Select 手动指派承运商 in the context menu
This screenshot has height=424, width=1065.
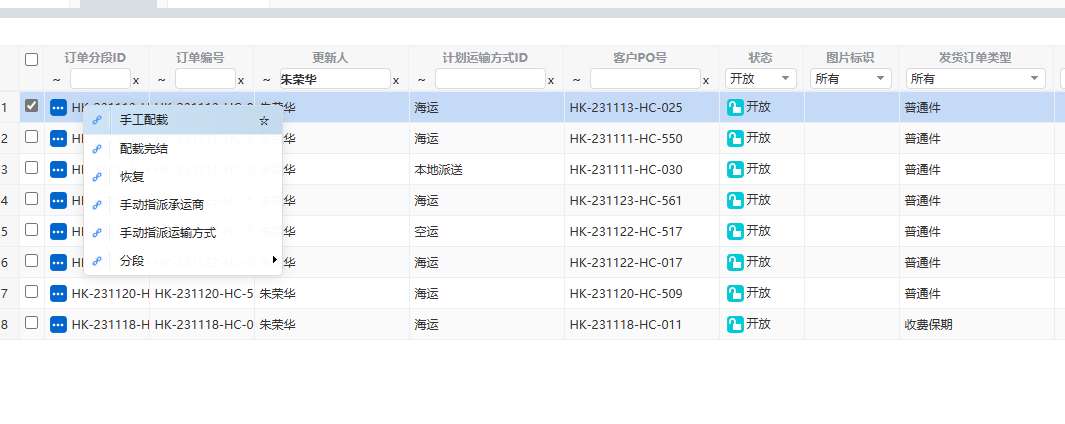click(162, 205)
